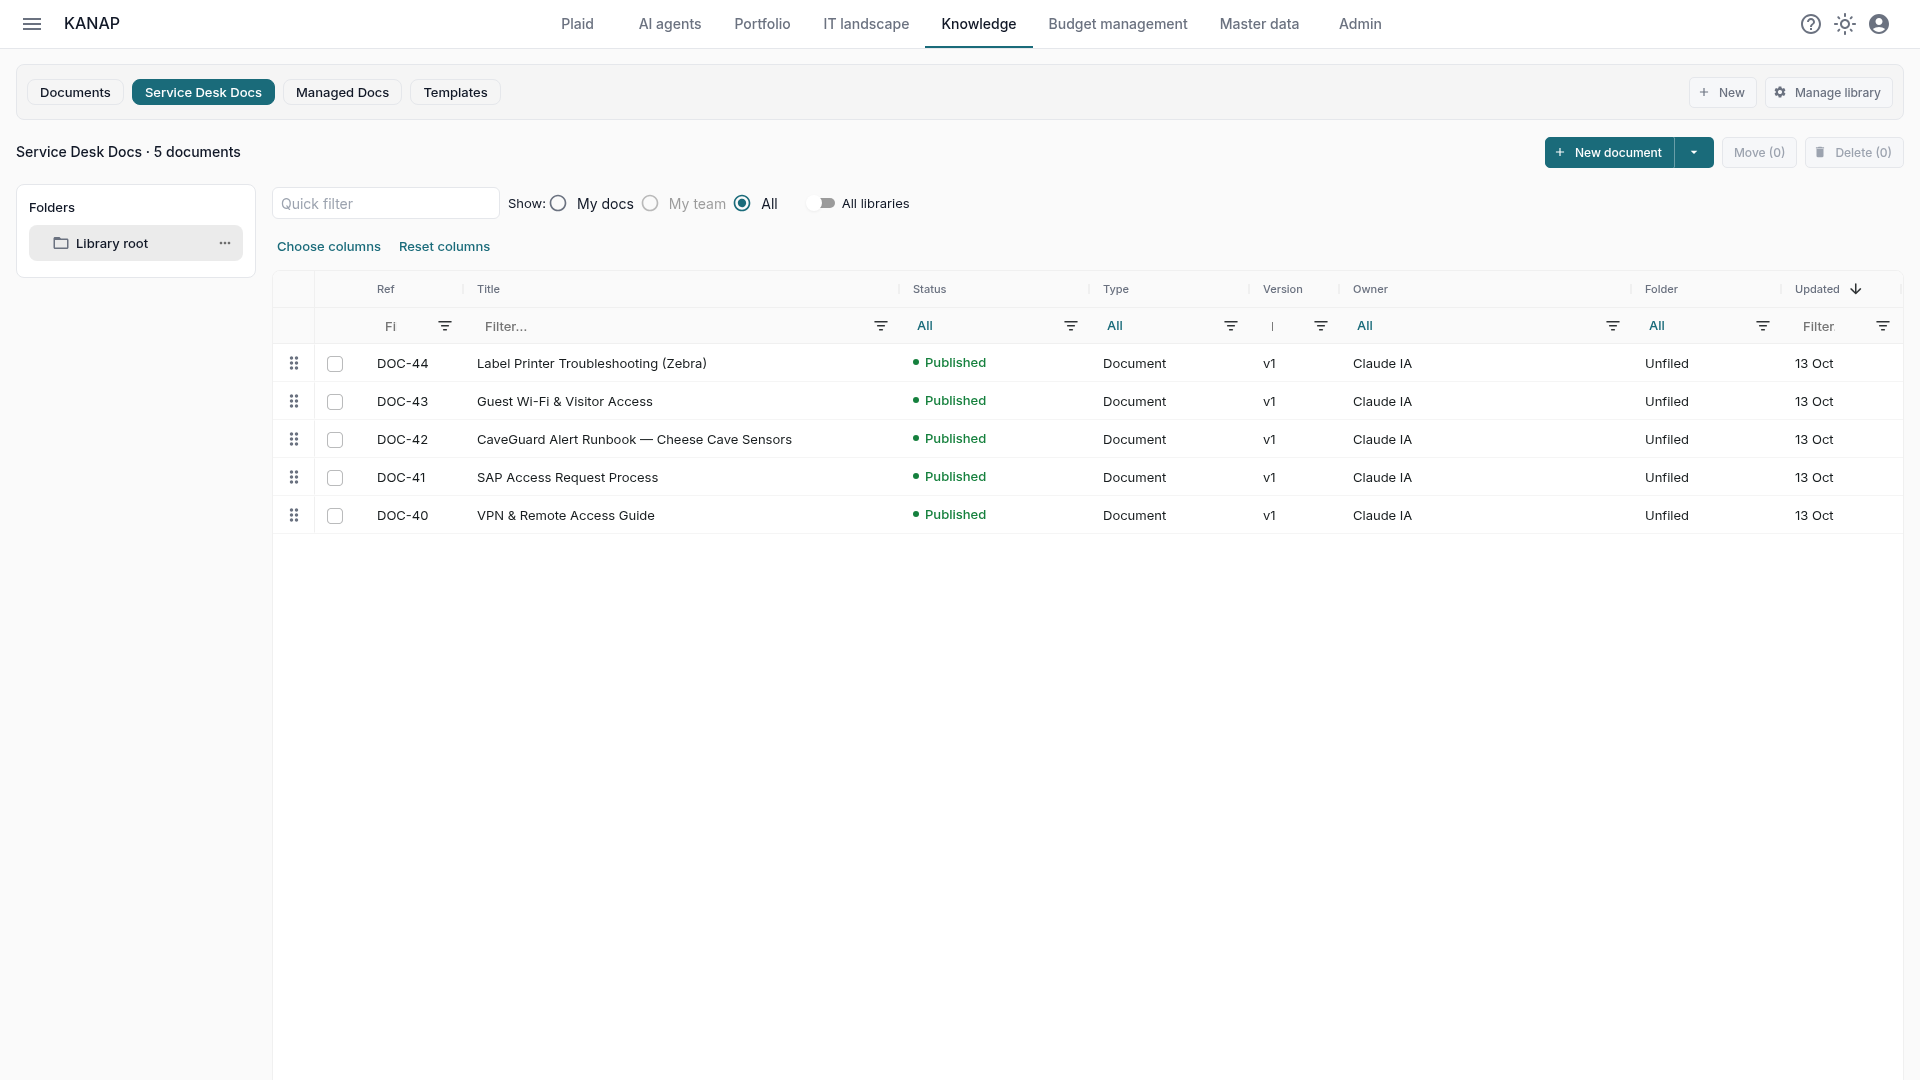
Task: Click the drag handle of DOC-42 row
Action: (294, 439)
